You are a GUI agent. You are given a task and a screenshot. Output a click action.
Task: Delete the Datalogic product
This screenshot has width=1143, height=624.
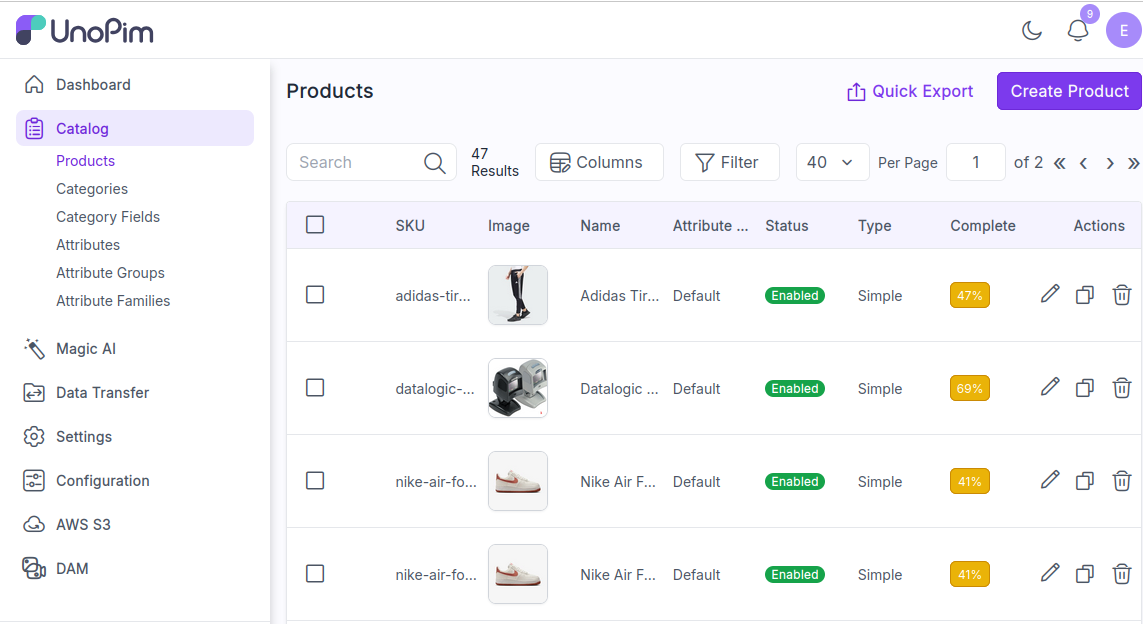point(1122,388)
